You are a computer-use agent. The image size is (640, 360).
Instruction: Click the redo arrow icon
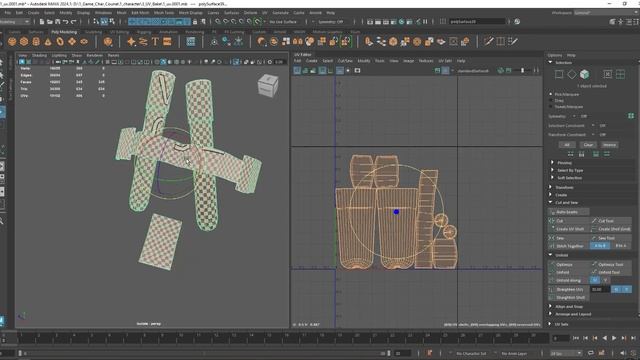73,21
